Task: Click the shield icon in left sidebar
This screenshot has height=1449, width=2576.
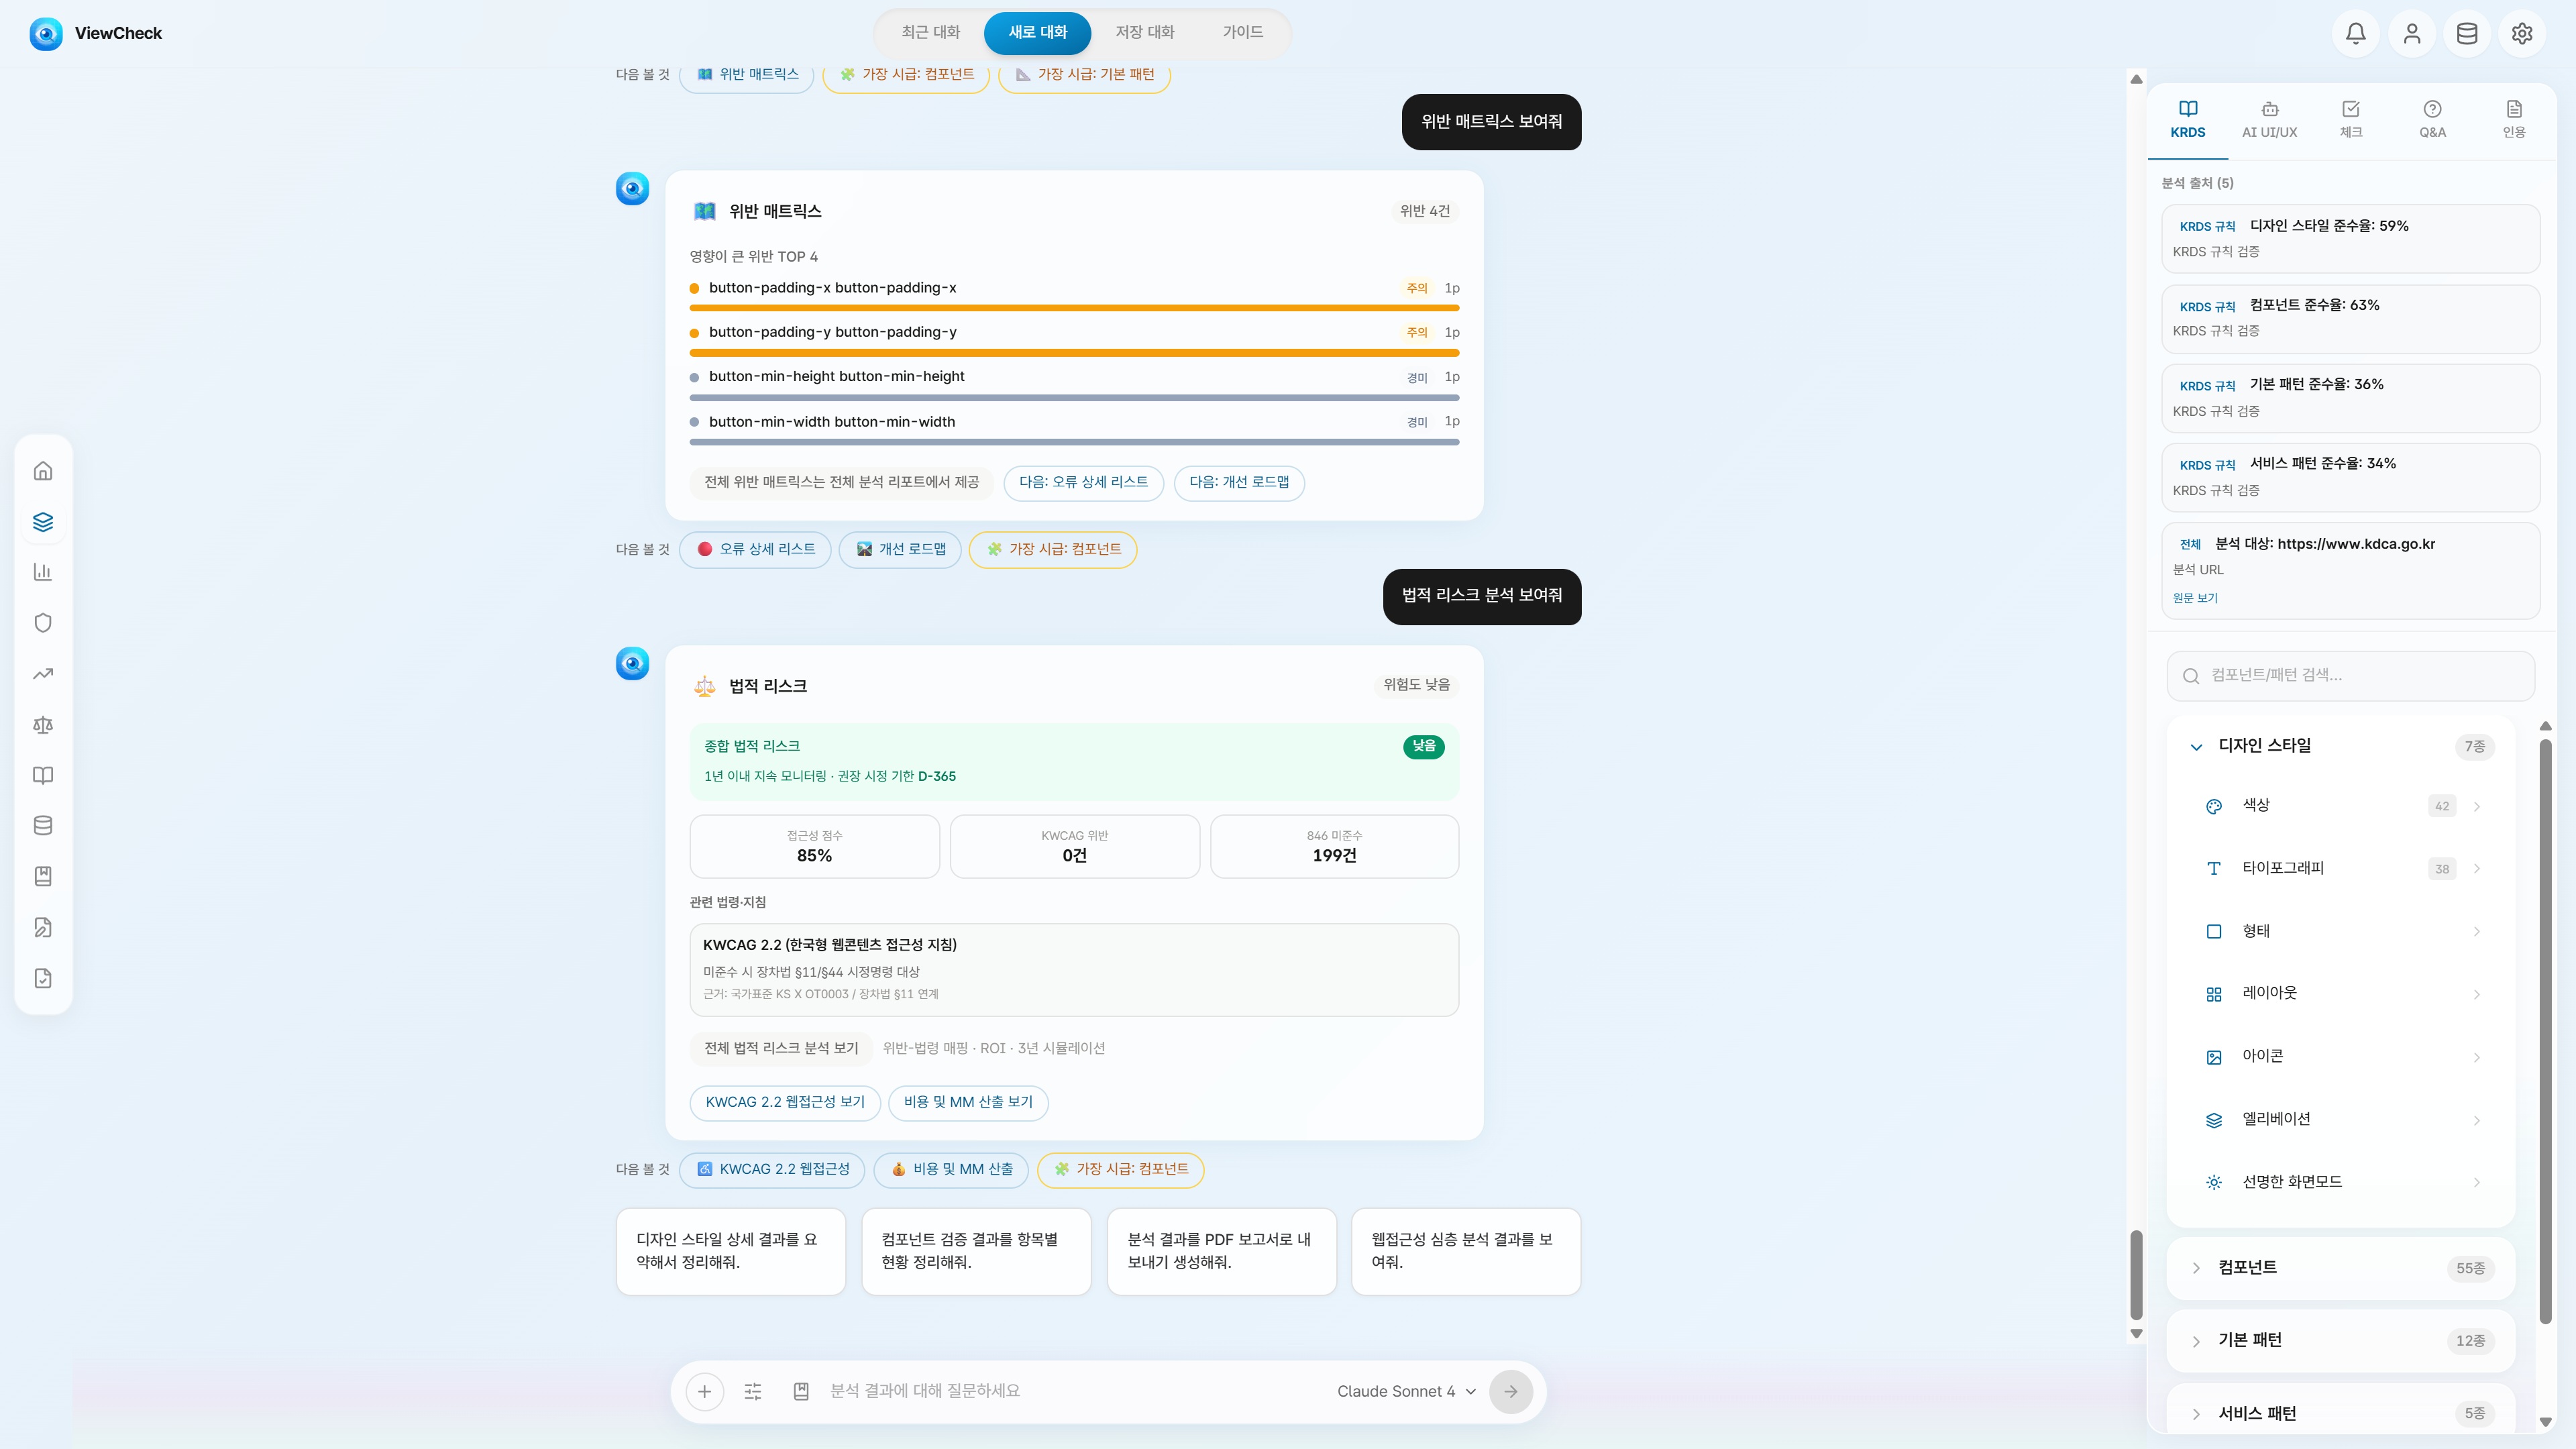Action: click(43, 623)
